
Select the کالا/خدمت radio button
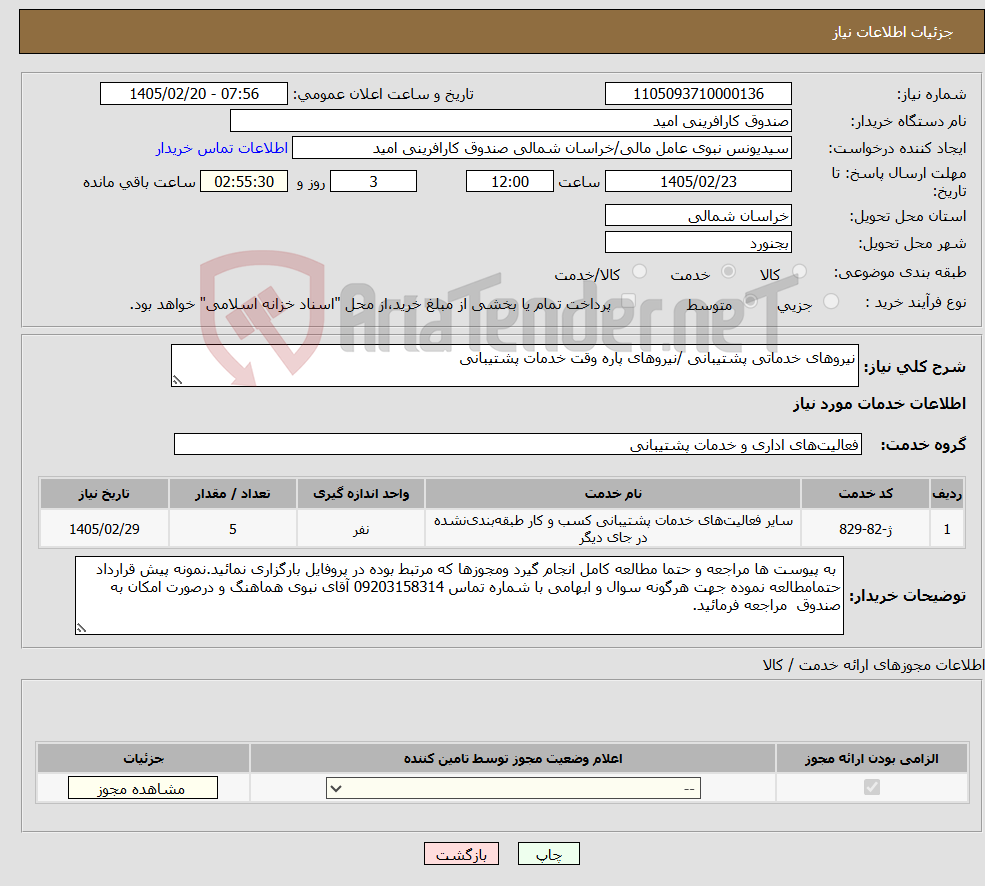pos(639,271)
